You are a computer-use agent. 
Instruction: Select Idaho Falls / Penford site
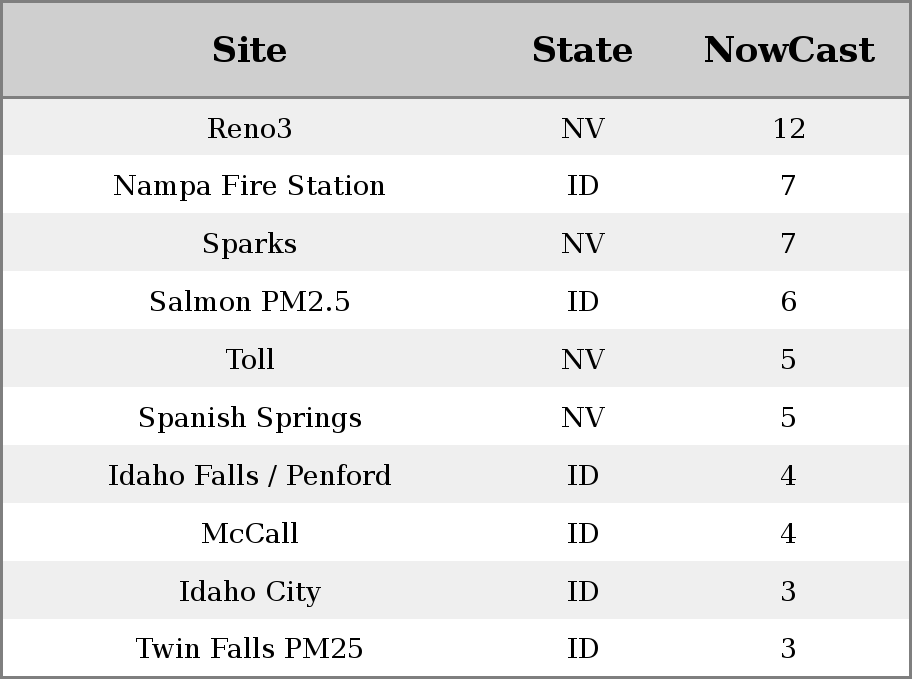250,475
